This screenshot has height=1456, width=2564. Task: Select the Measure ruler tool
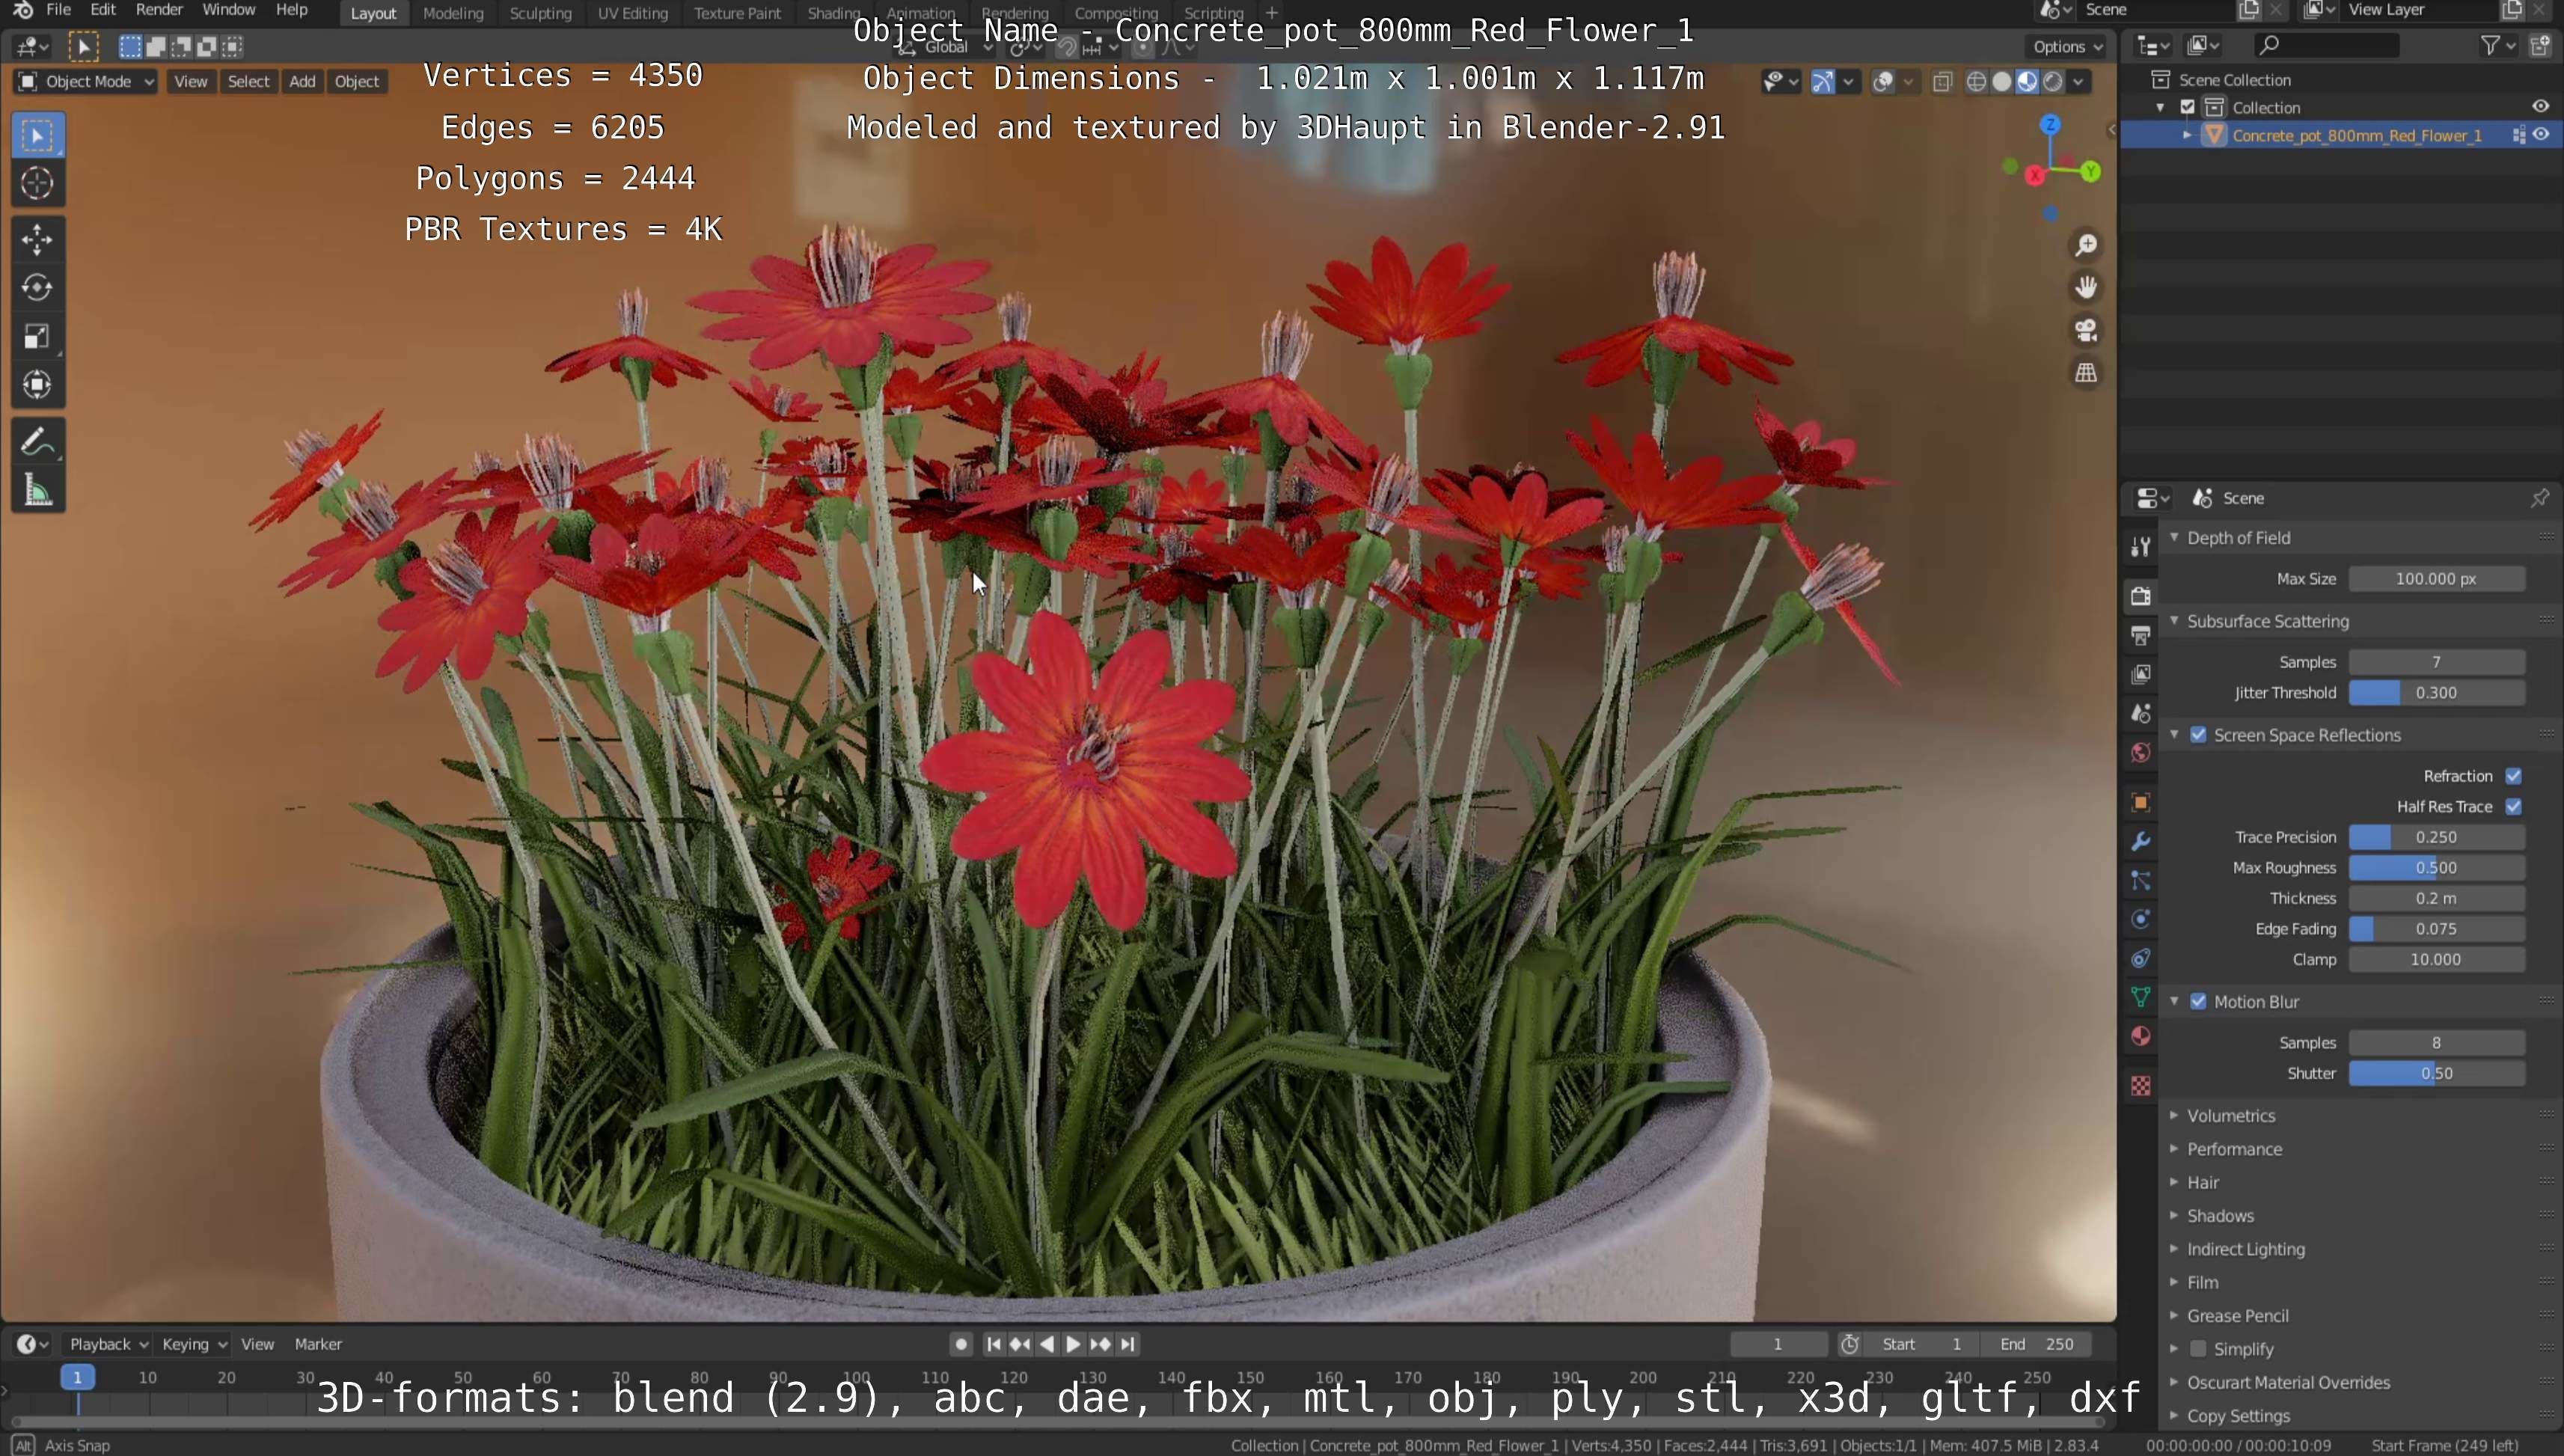coord(37,490)
